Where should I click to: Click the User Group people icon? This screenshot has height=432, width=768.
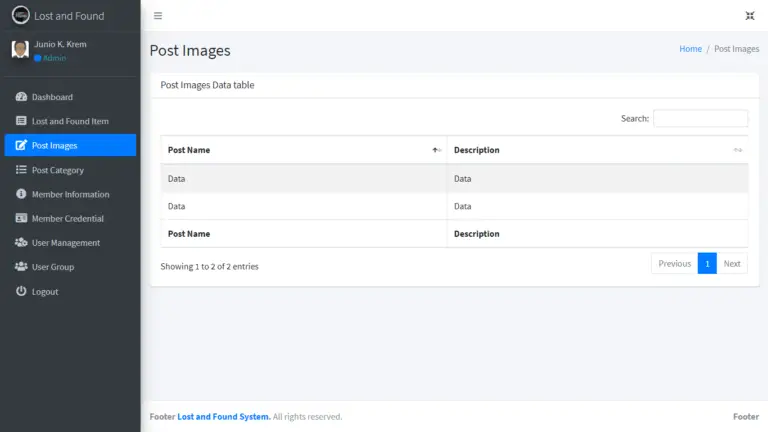pos(21,266)
